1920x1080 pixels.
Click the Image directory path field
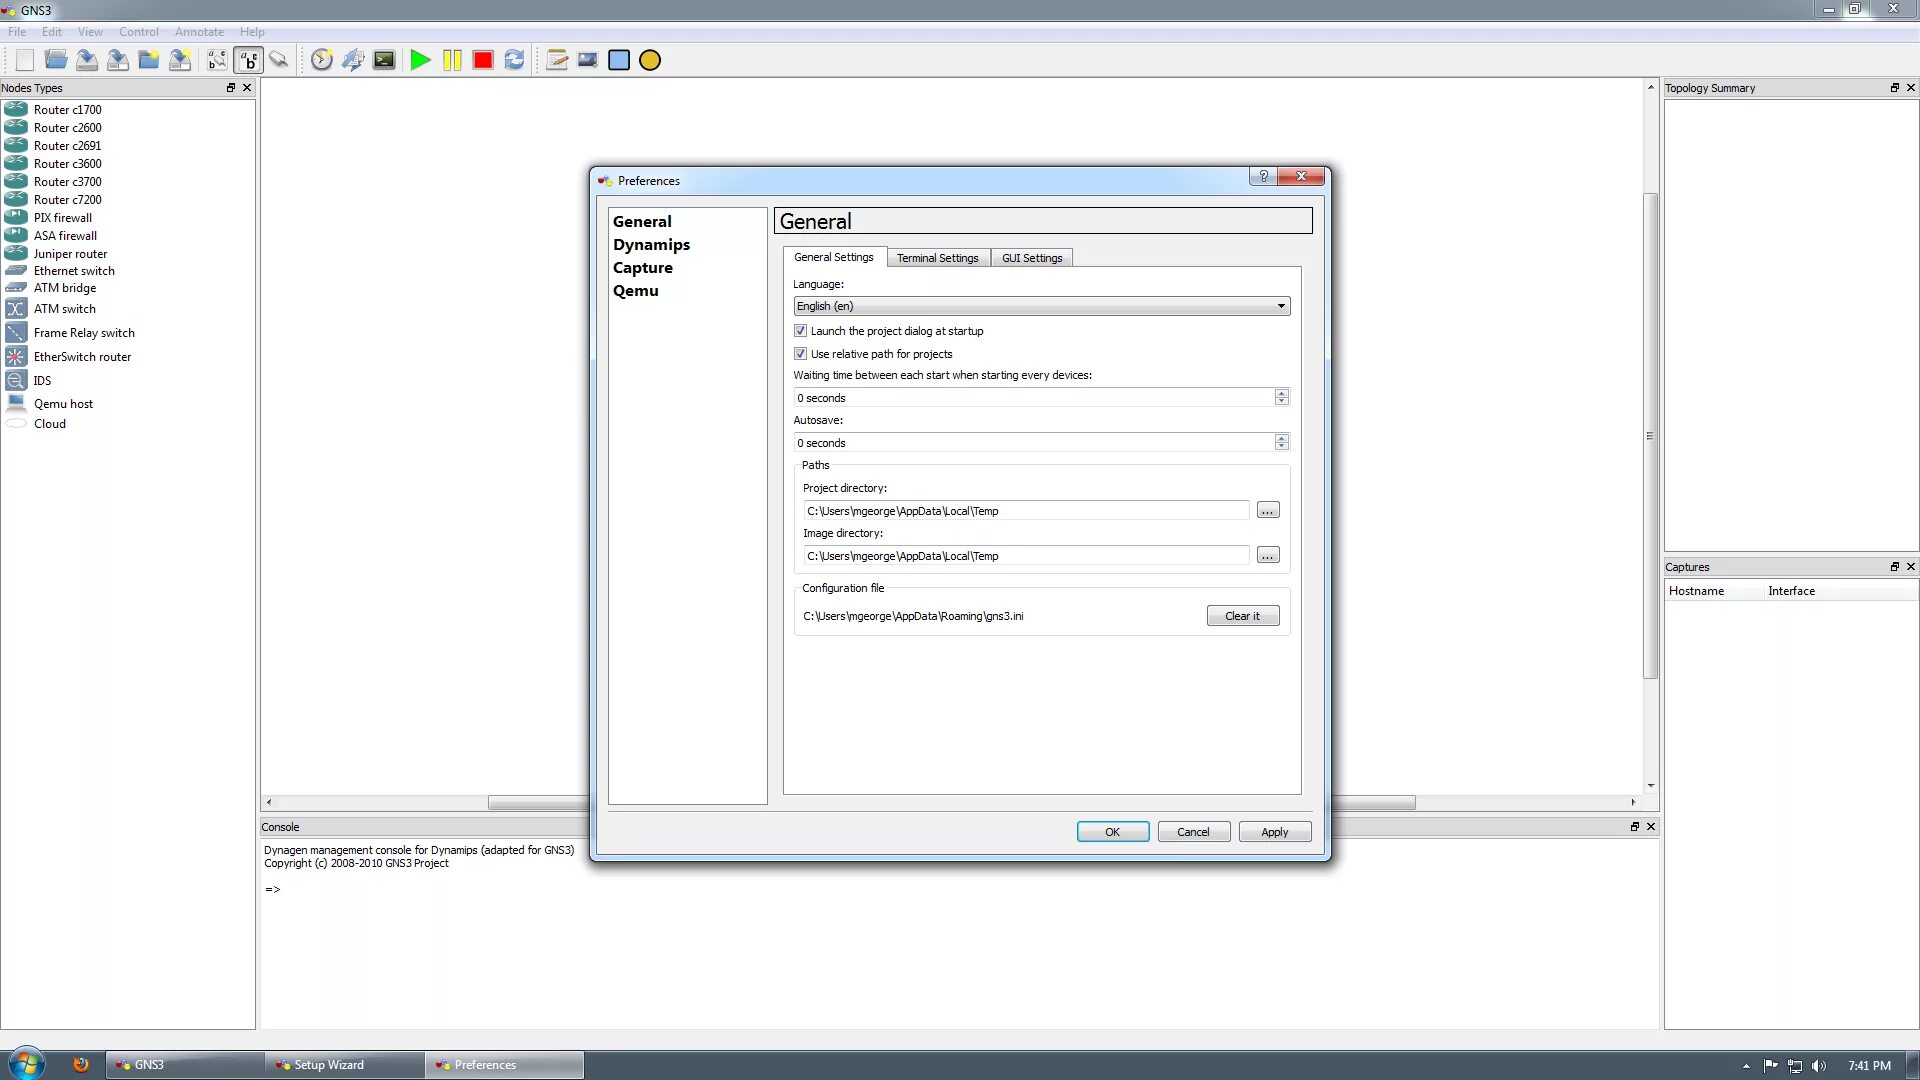point(1026,556)
